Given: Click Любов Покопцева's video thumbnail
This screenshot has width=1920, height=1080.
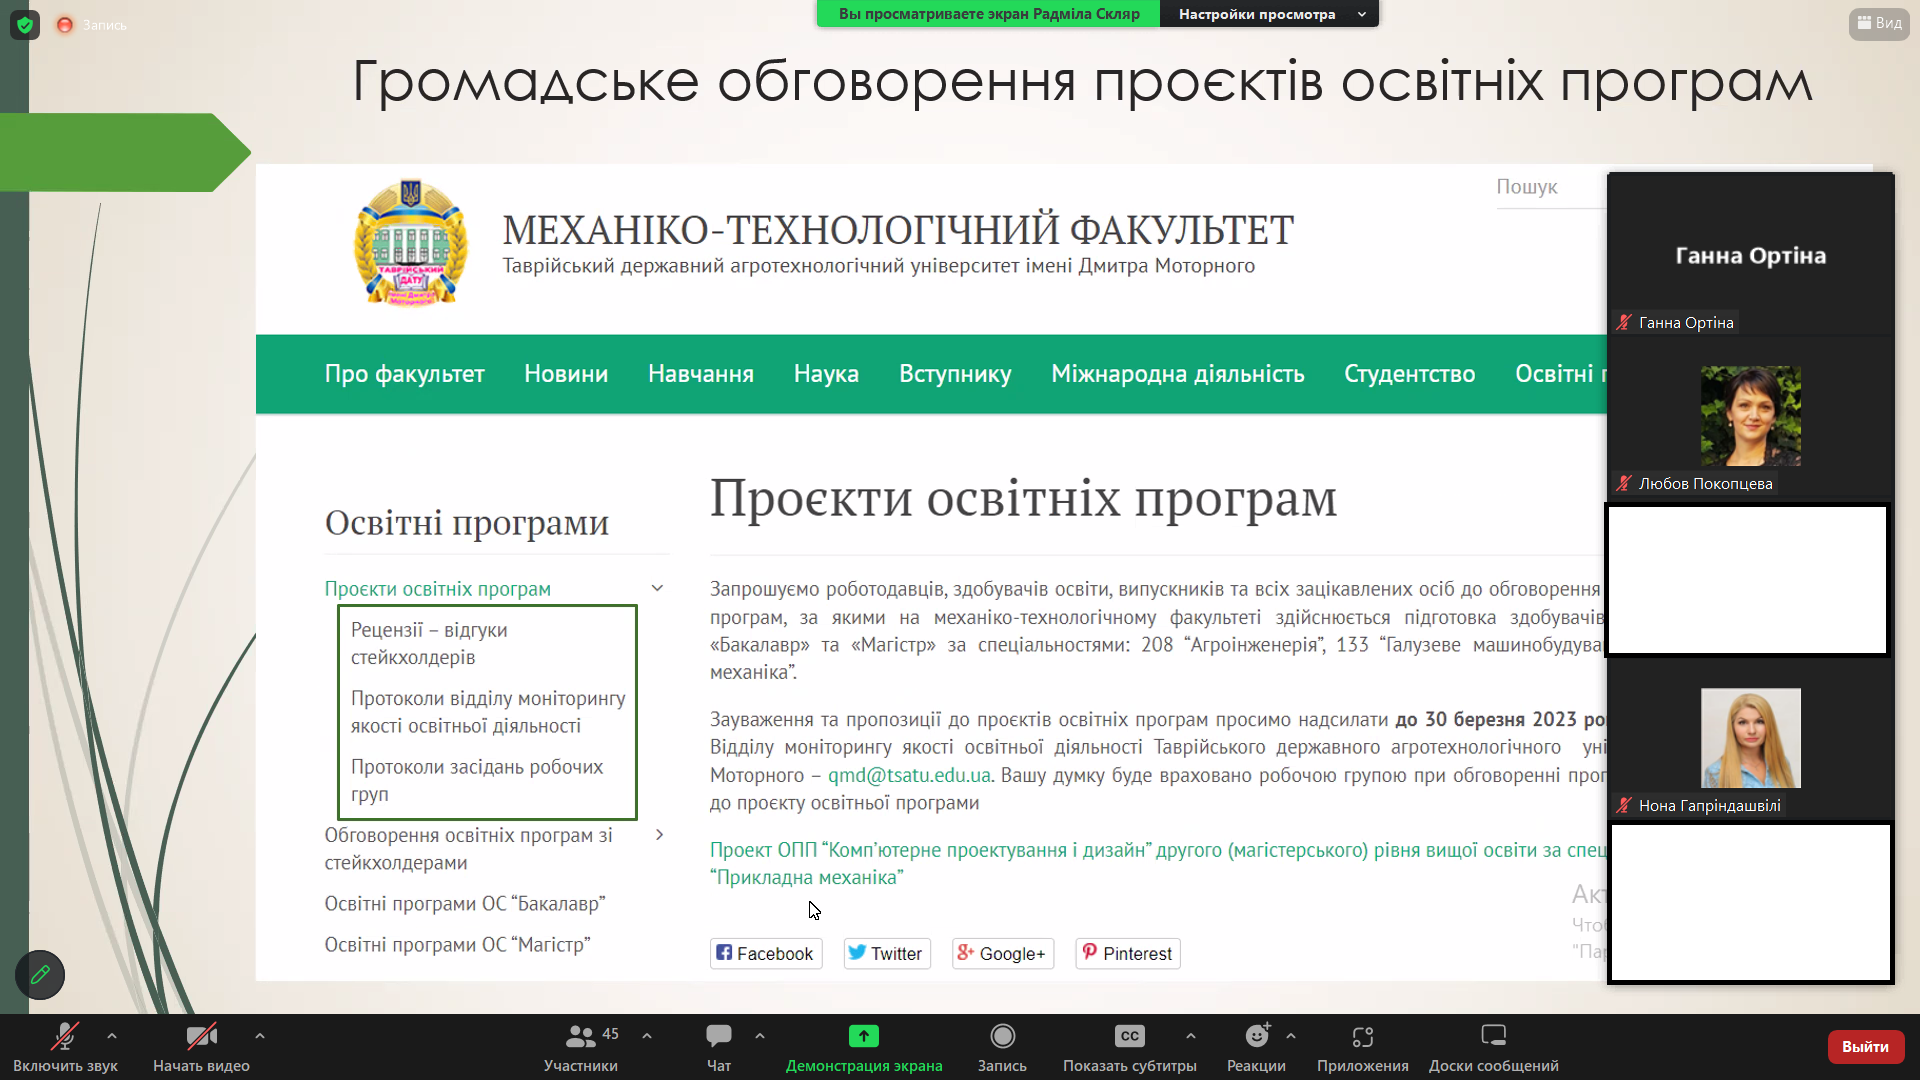Looking at the screenshot, I should 1750,416.
